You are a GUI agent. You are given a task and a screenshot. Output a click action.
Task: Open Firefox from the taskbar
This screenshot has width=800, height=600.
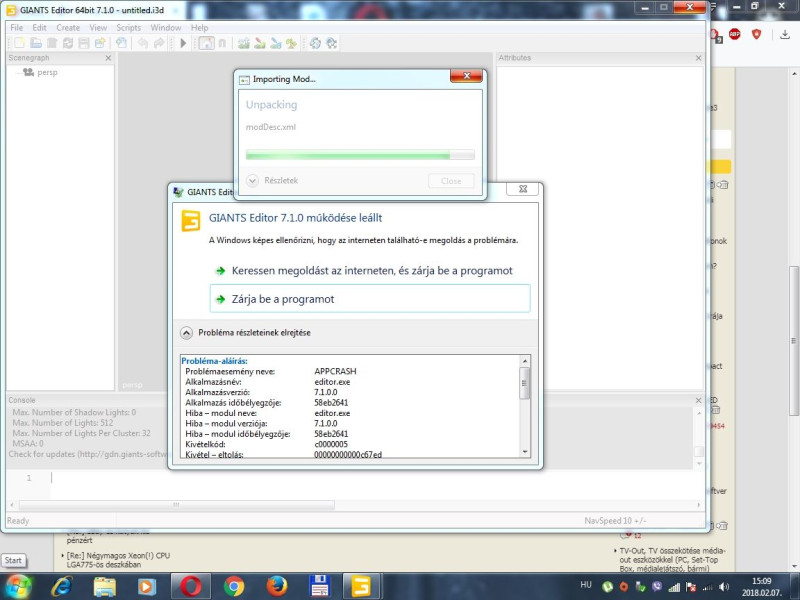[x=277, y=586]
